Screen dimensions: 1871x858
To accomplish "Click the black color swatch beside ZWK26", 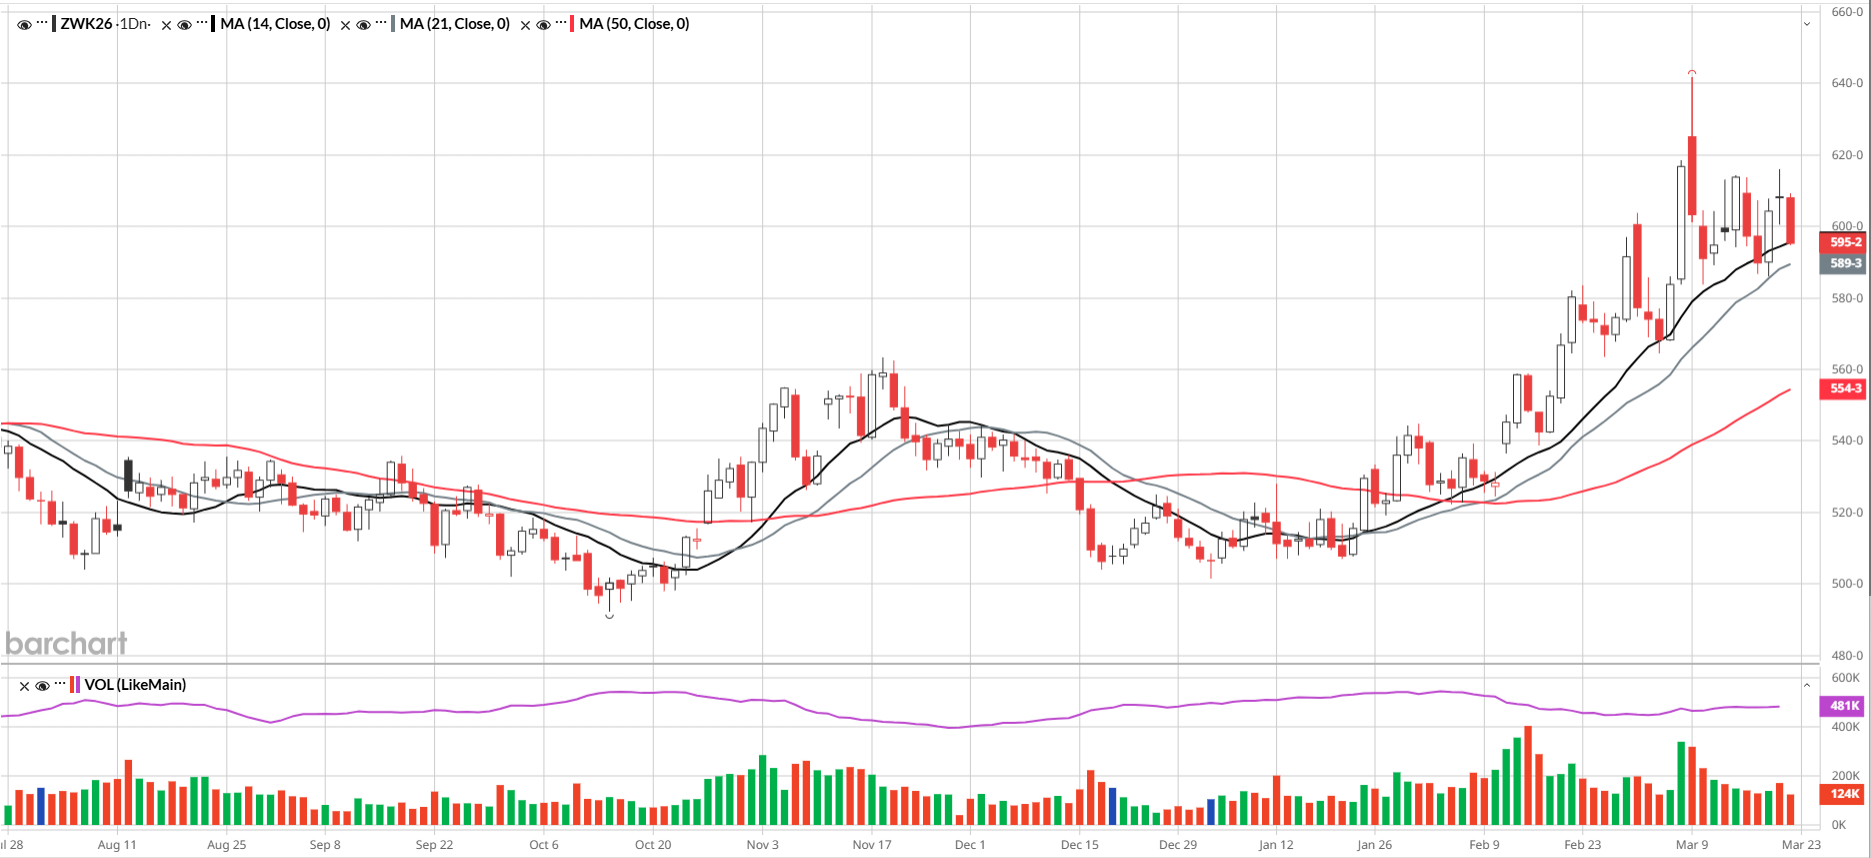I will pos(54,23).
